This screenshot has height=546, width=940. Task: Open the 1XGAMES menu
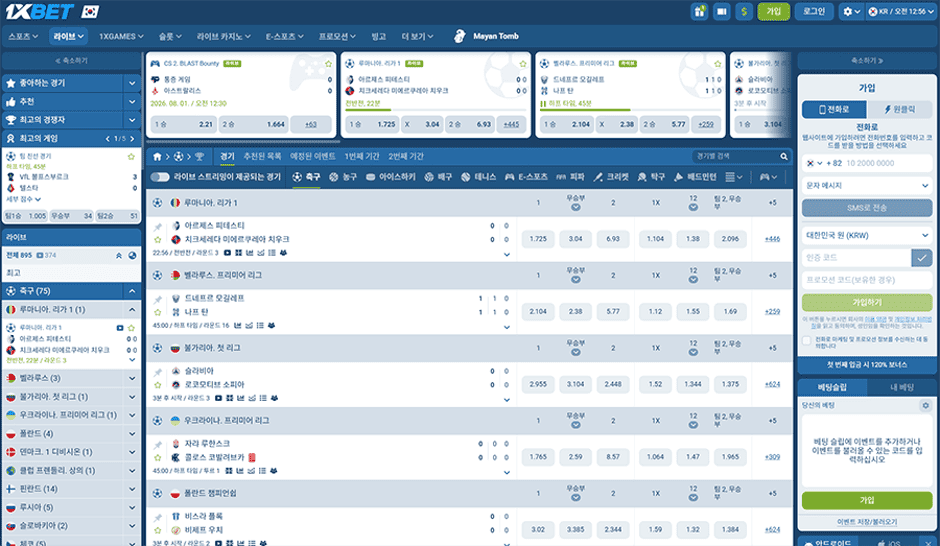click(121, 36)
